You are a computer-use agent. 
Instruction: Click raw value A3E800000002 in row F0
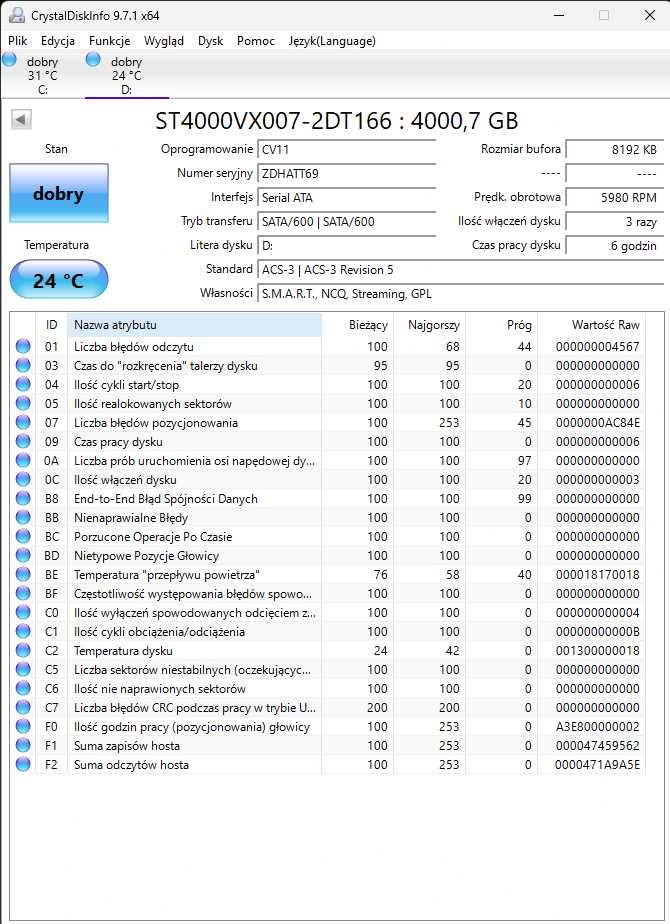point(598,727)
